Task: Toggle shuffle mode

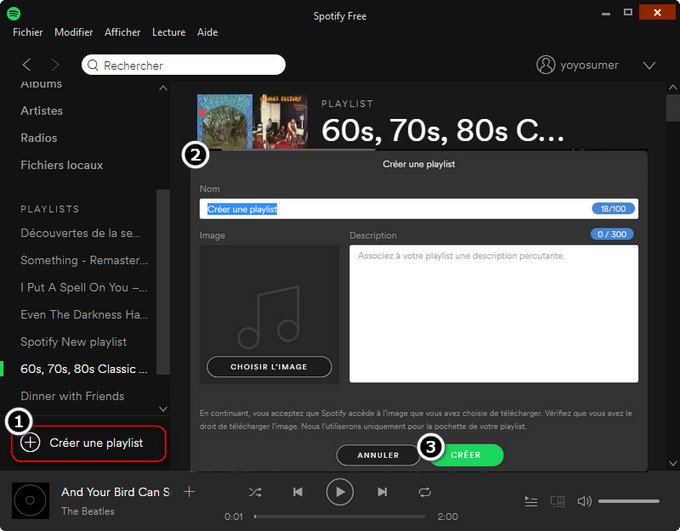Action: [255, 492]
